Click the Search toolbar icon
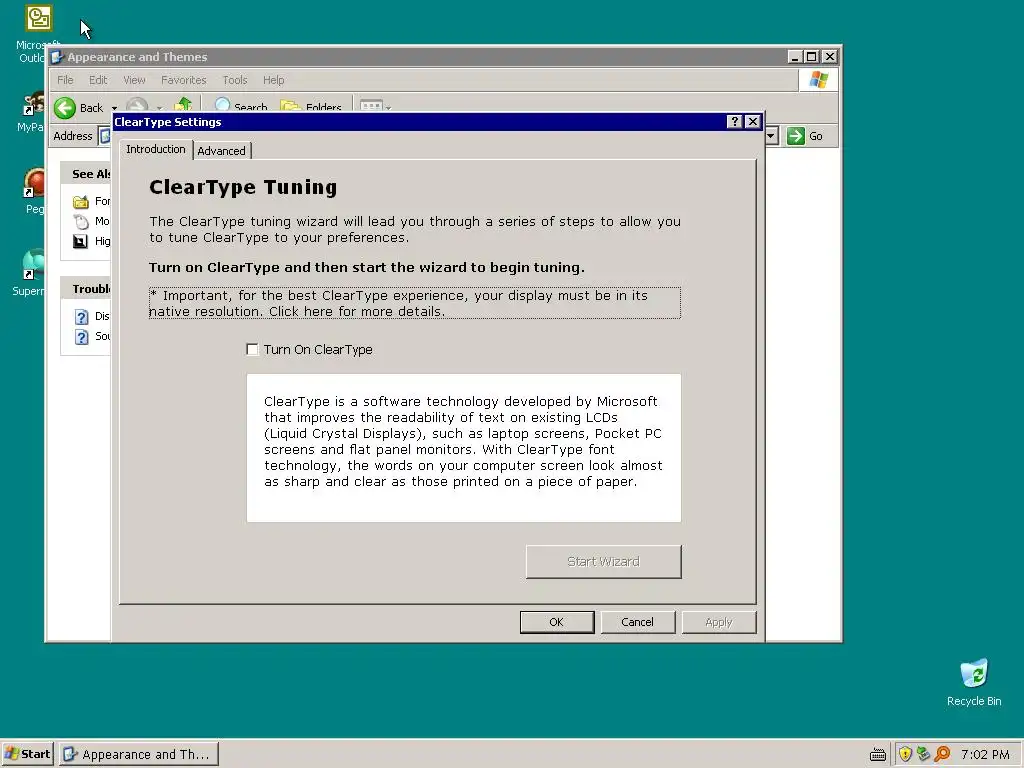The width and height of the screenshot is (1024, 768). click(x=223, y=104)
